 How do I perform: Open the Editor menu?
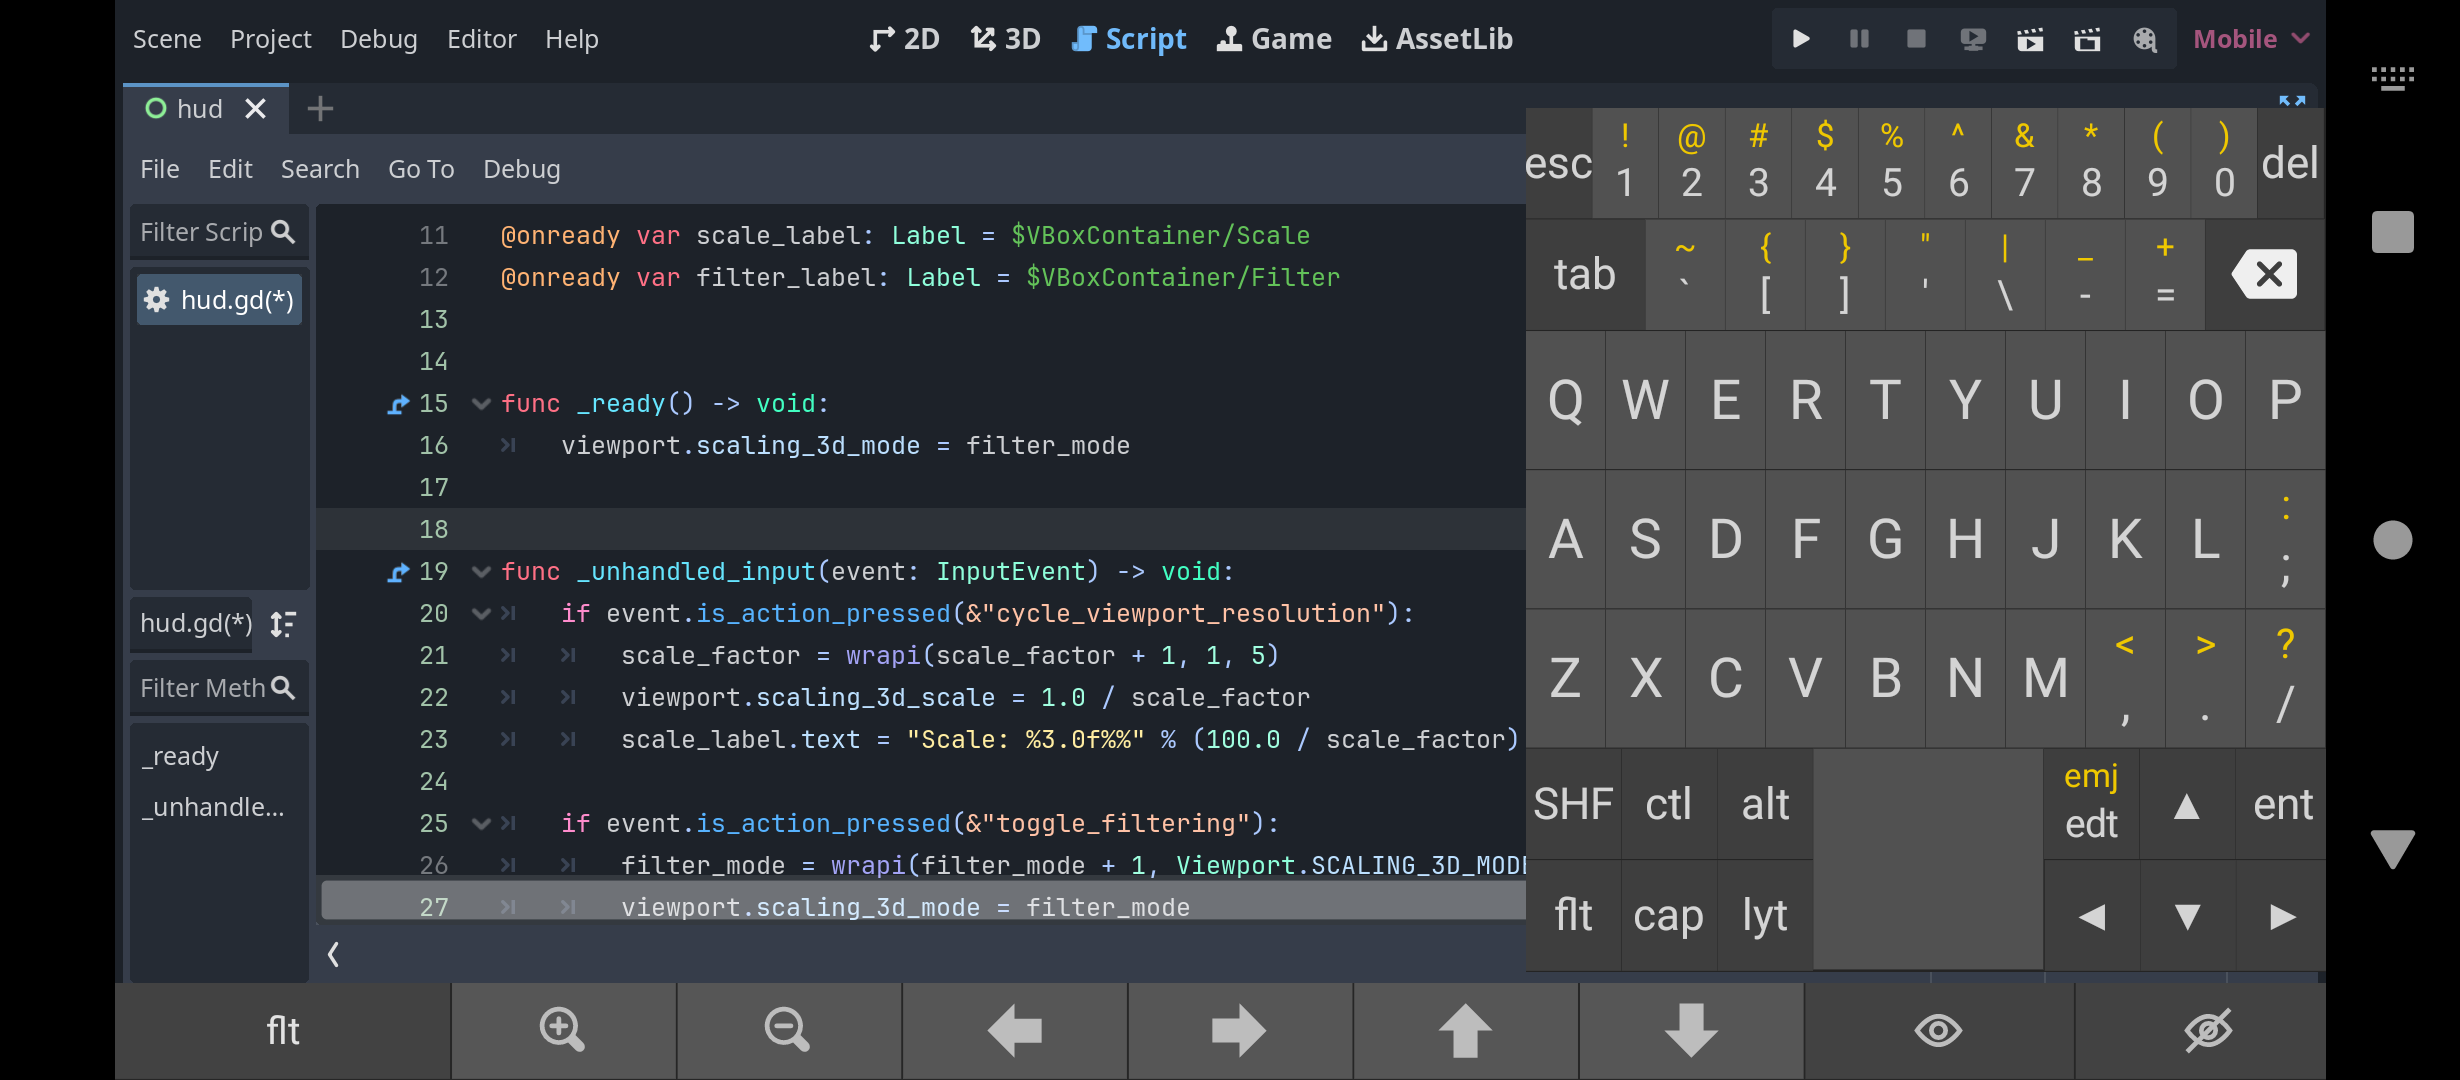coord(481,39)
